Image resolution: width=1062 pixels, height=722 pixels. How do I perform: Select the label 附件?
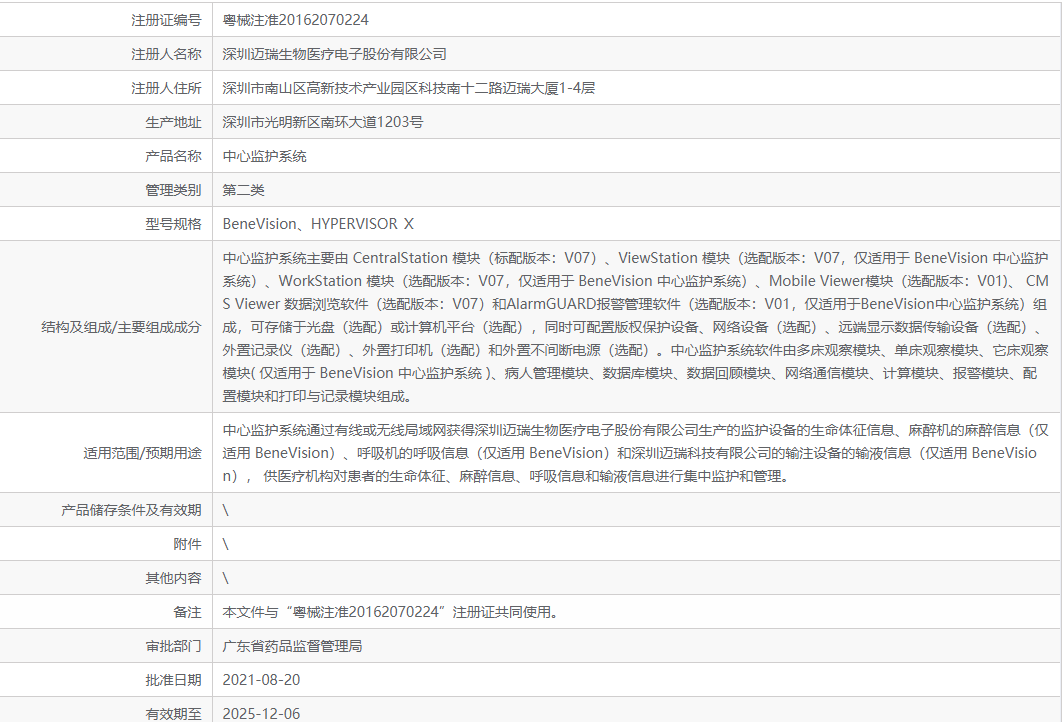click(188, 544)
